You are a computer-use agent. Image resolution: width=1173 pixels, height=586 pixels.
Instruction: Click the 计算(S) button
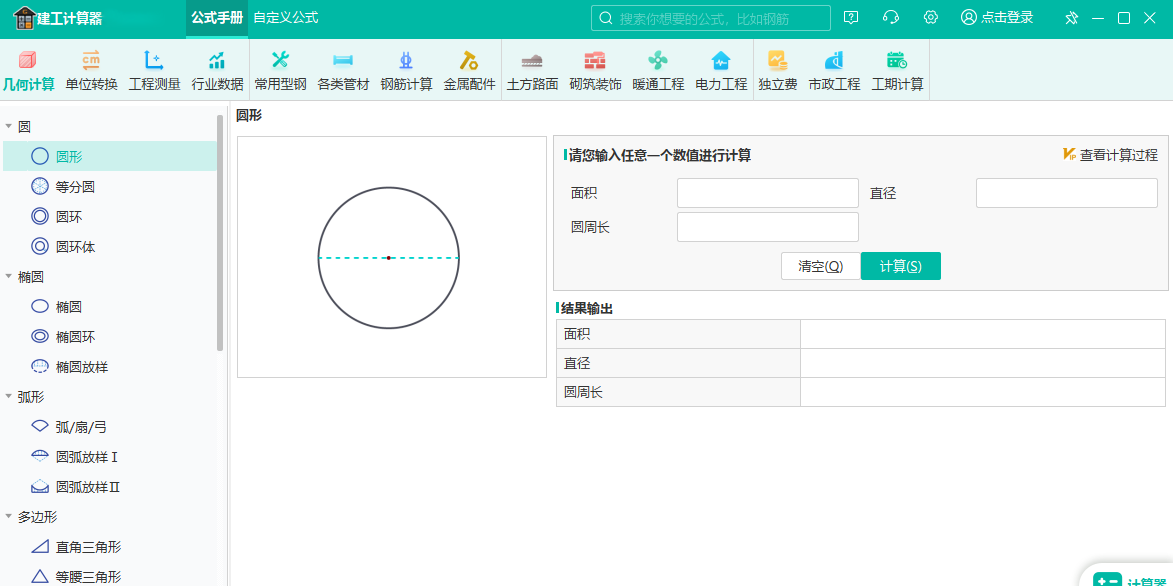tap(901, 266)
